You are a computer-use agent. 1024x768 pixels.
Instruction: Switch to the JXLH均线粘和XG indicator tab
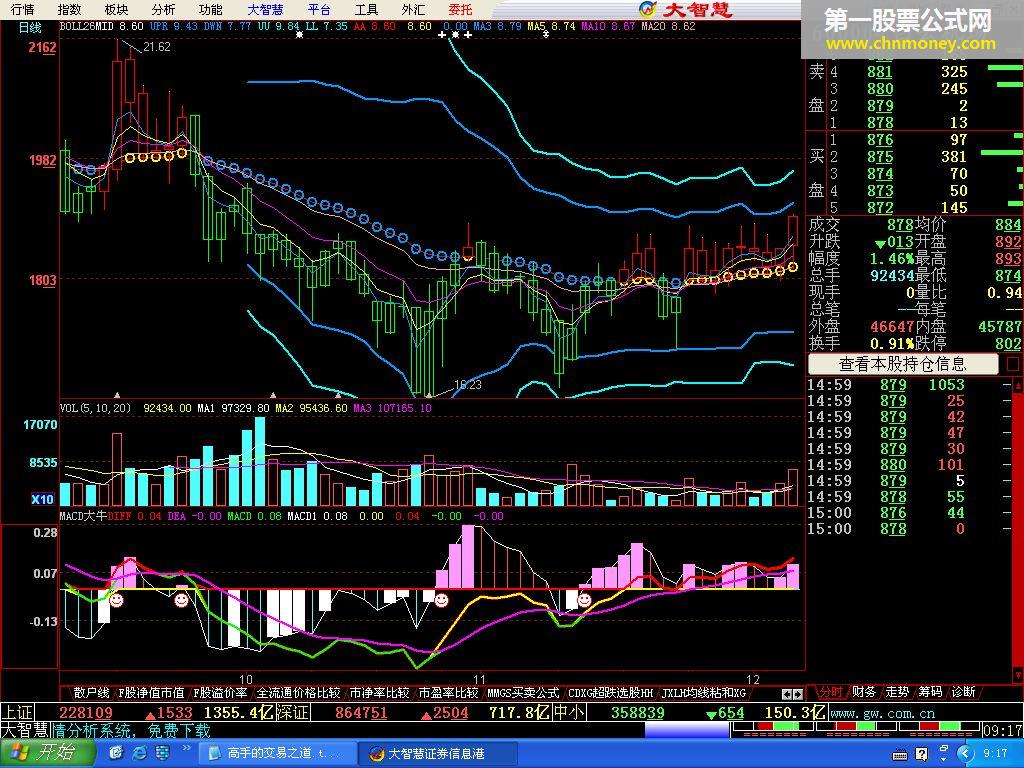(x=704, y=693)
